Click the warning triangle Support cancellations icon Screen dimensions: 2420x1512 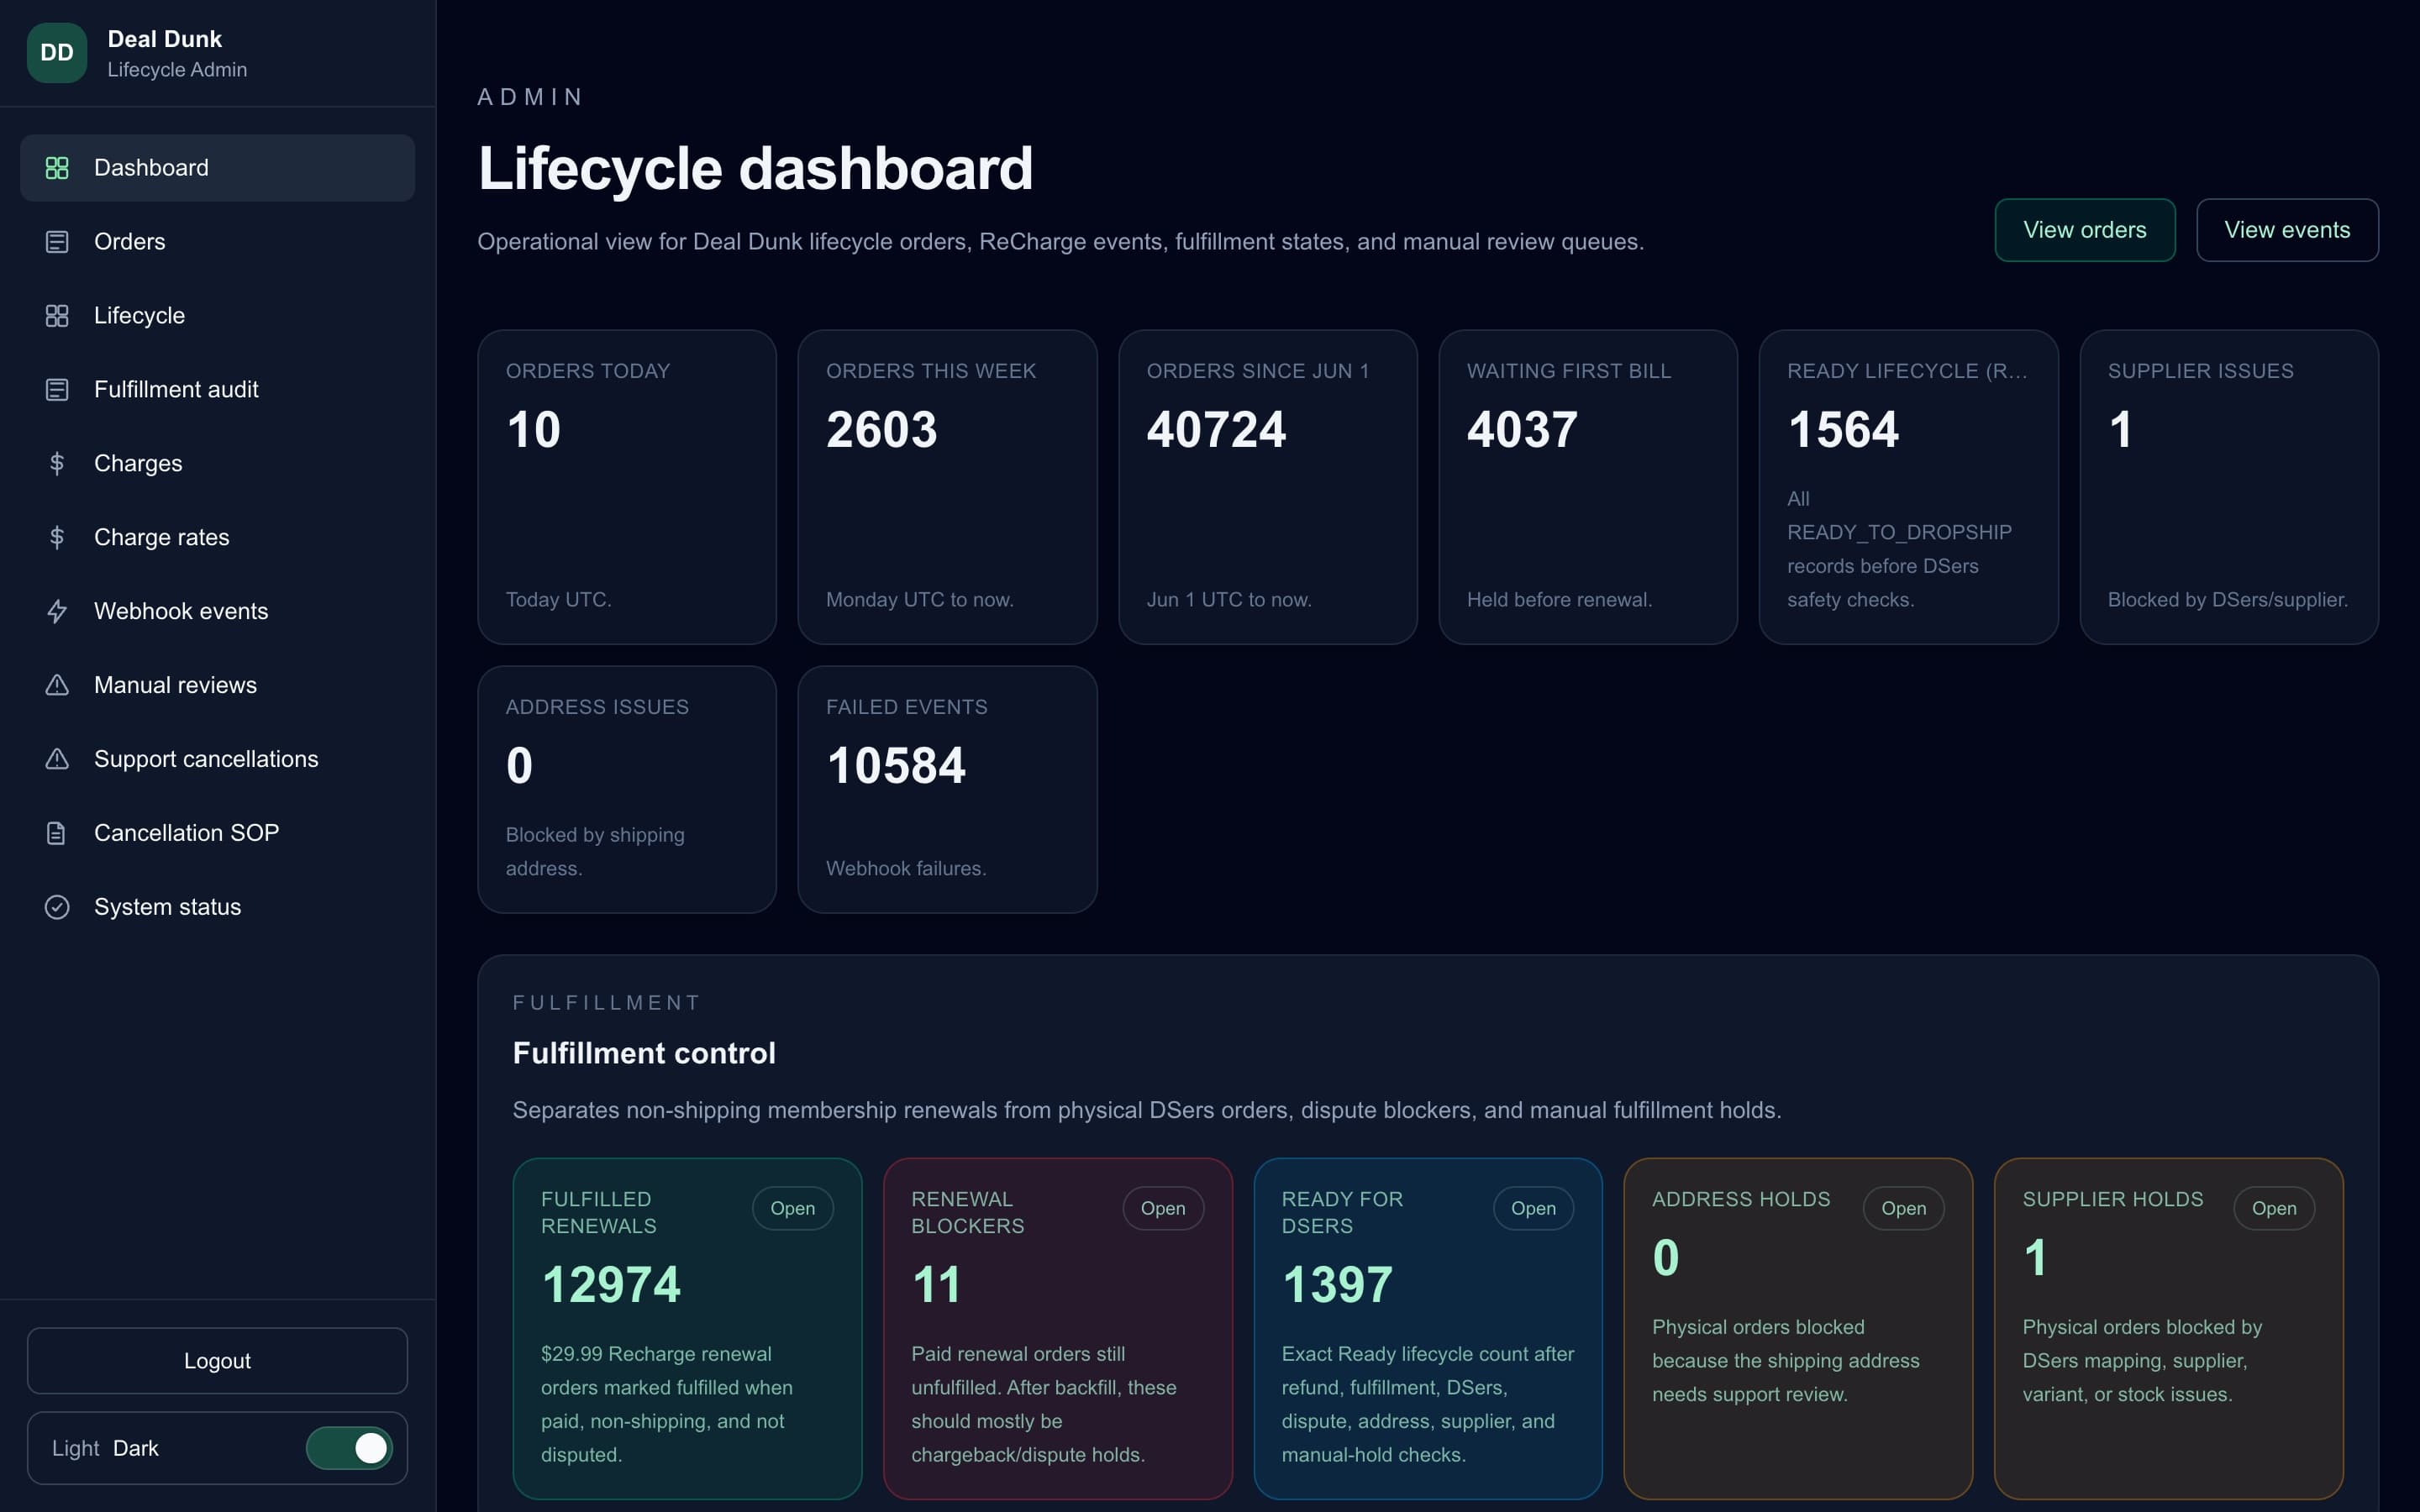[x=57, y=760]
